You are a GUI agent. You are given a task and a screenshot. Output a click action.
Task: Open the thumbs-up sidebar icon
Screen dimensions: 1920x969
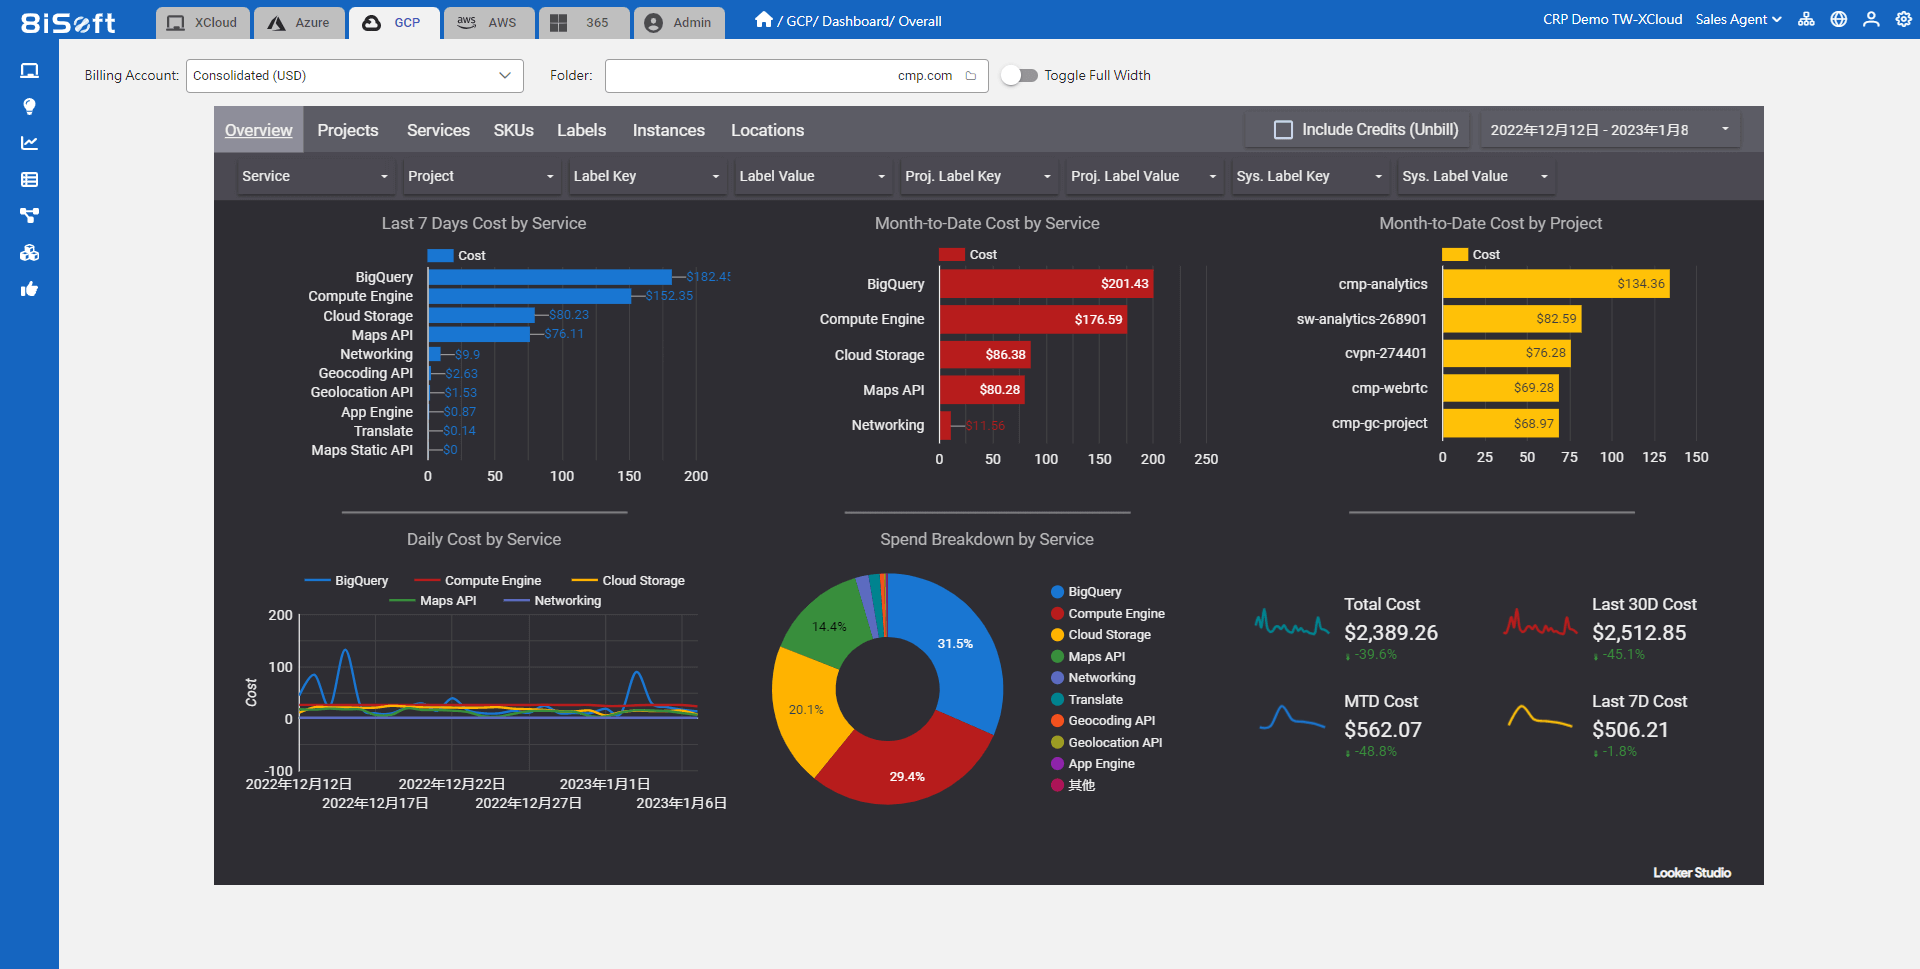pos(30,289)
